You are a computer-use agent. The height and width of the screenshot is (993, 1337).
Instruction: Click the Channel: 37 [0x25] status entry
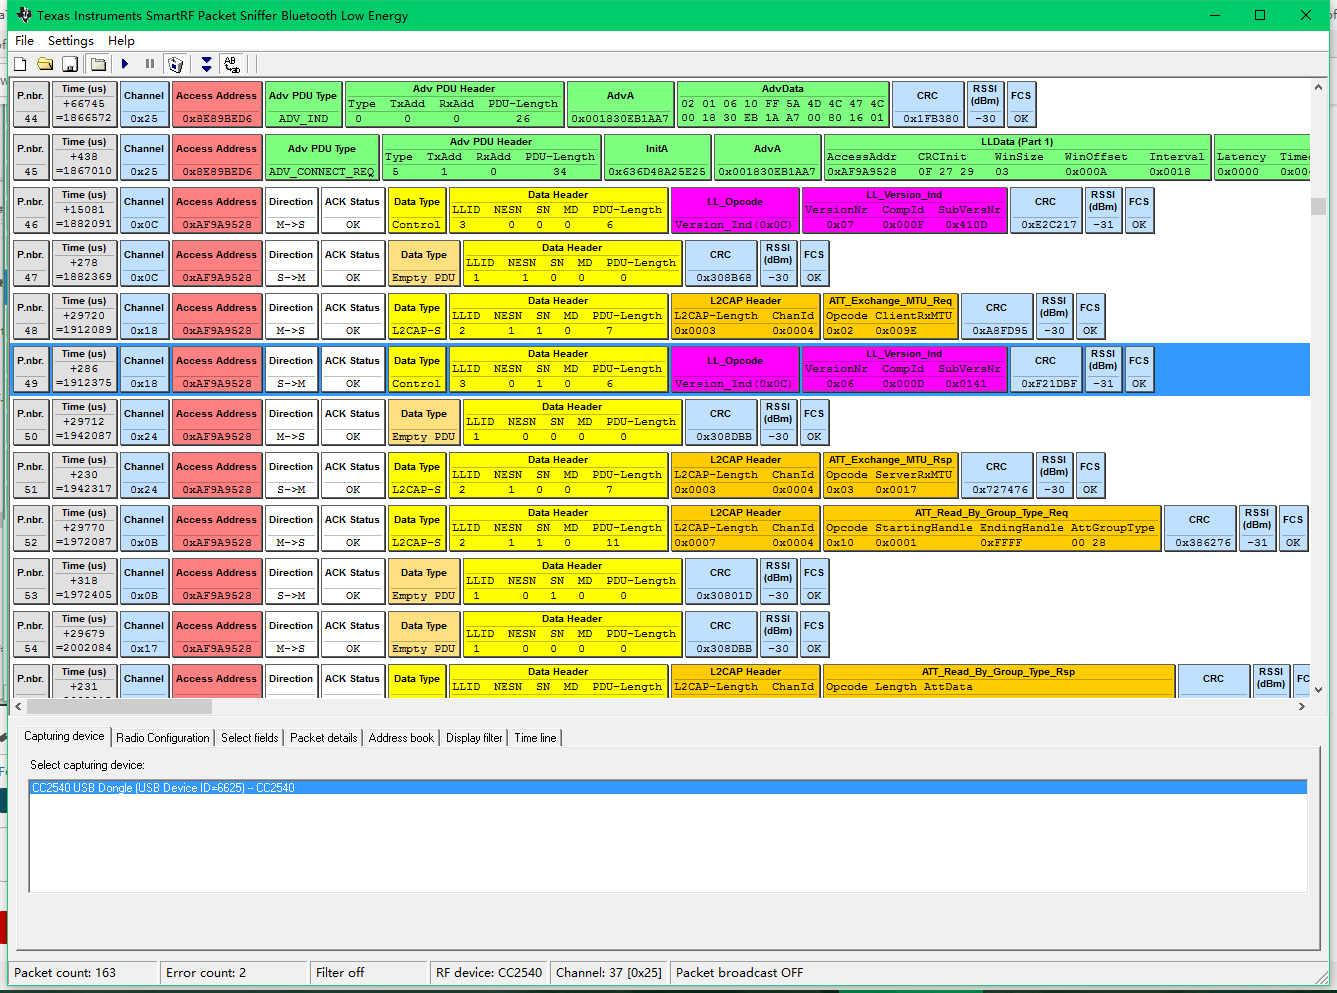(x=609, y=972)
